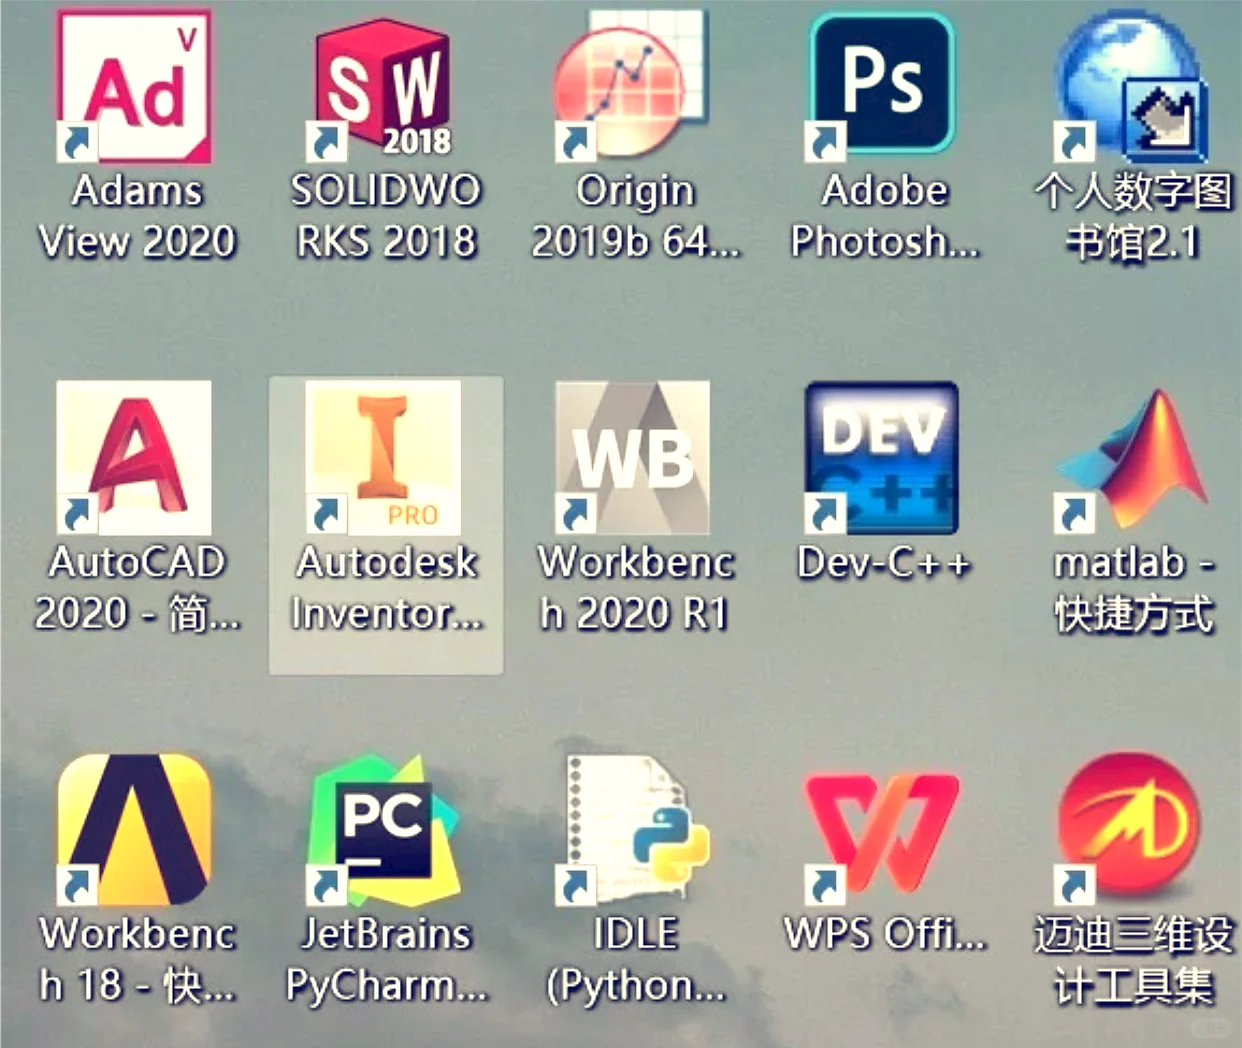Select the globe icon for 个人数字图书馆2.1
The height and width of the screenshot is (1048, 1242).
(x=1132, y=87)
